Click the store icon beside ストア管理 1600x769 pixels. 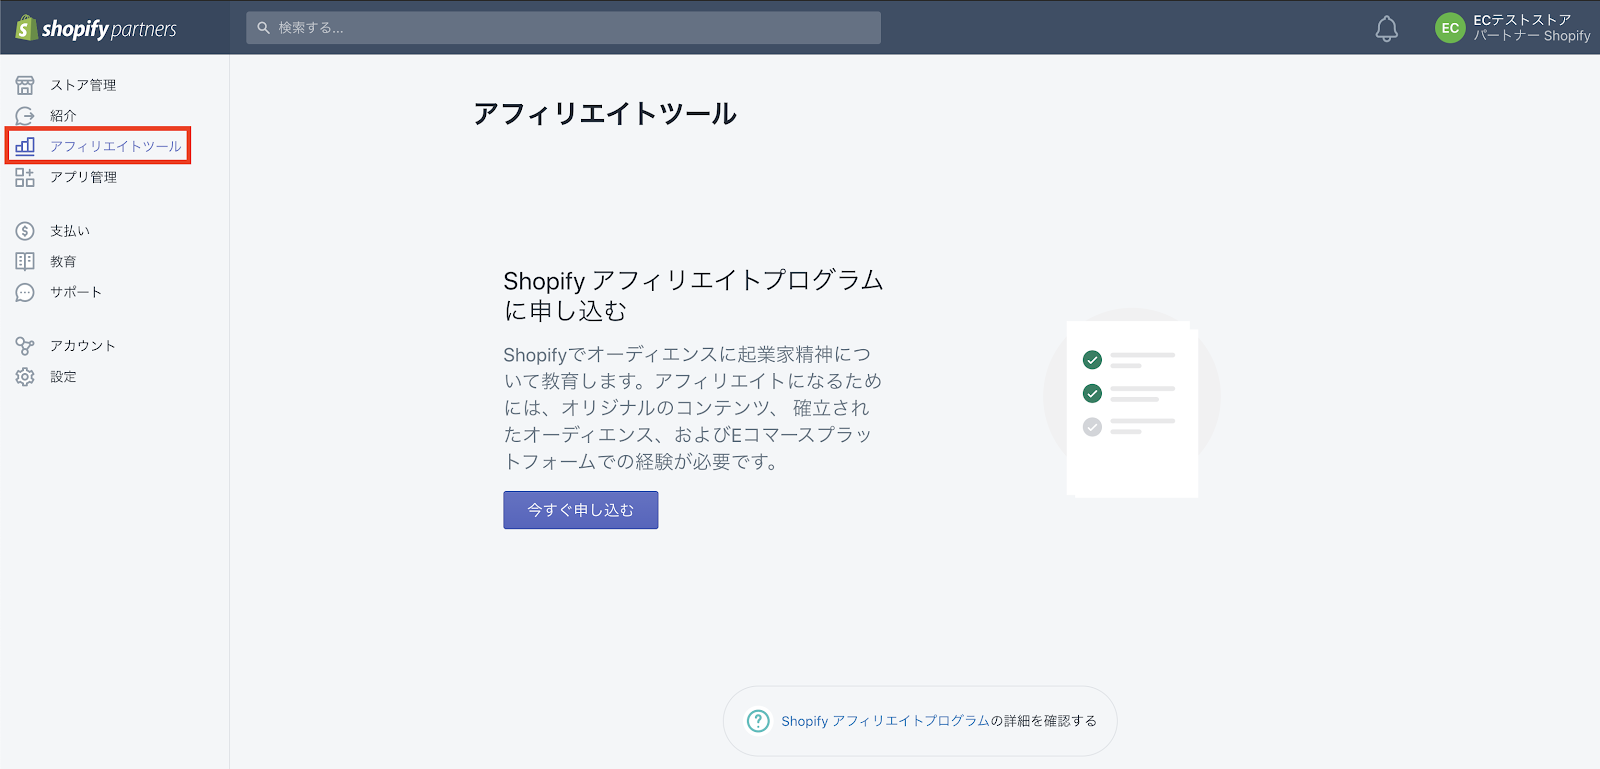pos(25,85)
